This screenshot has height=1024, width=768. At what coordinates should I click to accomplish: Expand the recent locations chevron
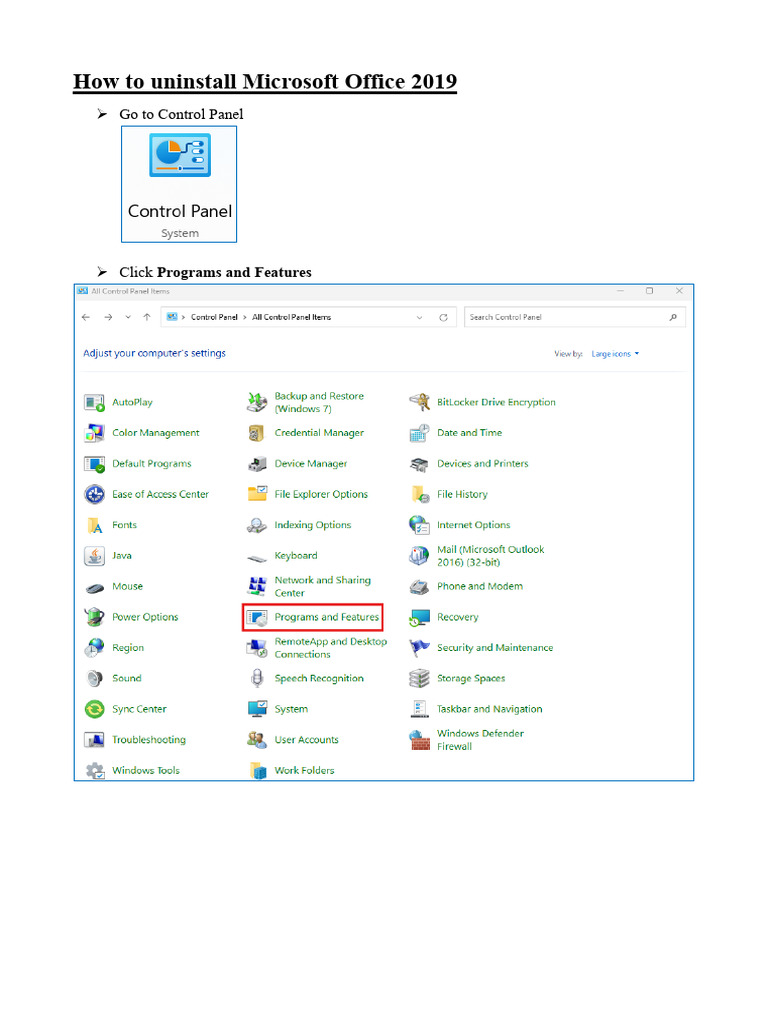(x=128, y=317)
